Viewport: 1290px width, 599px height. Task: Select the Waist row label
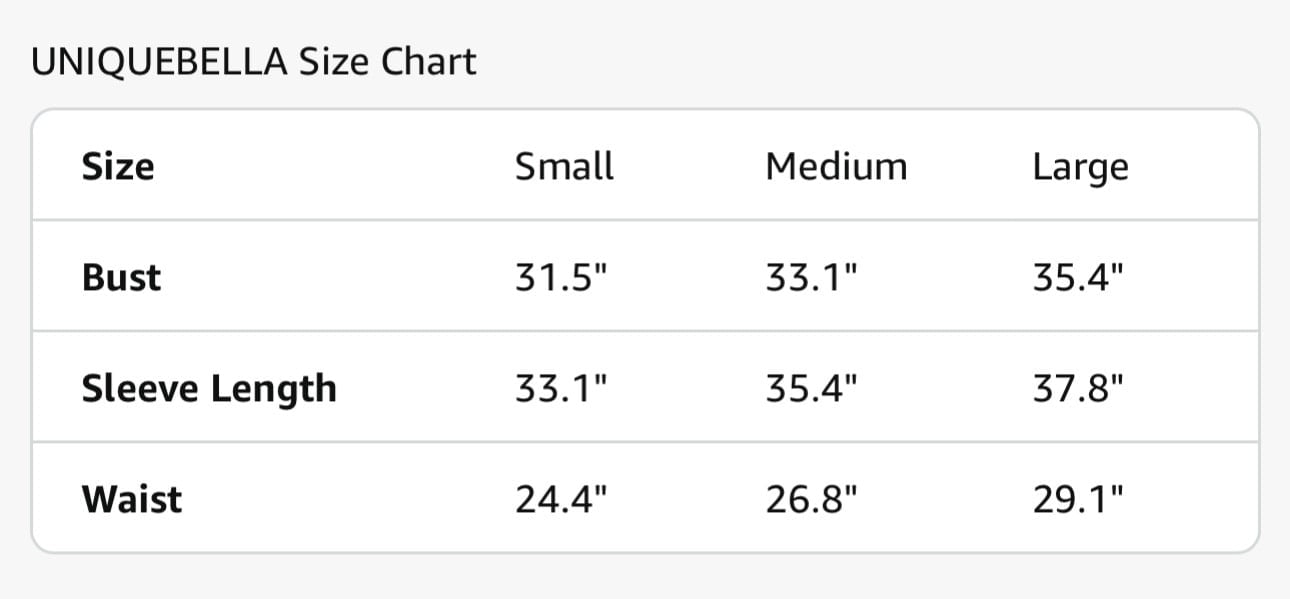coord(132,498)
